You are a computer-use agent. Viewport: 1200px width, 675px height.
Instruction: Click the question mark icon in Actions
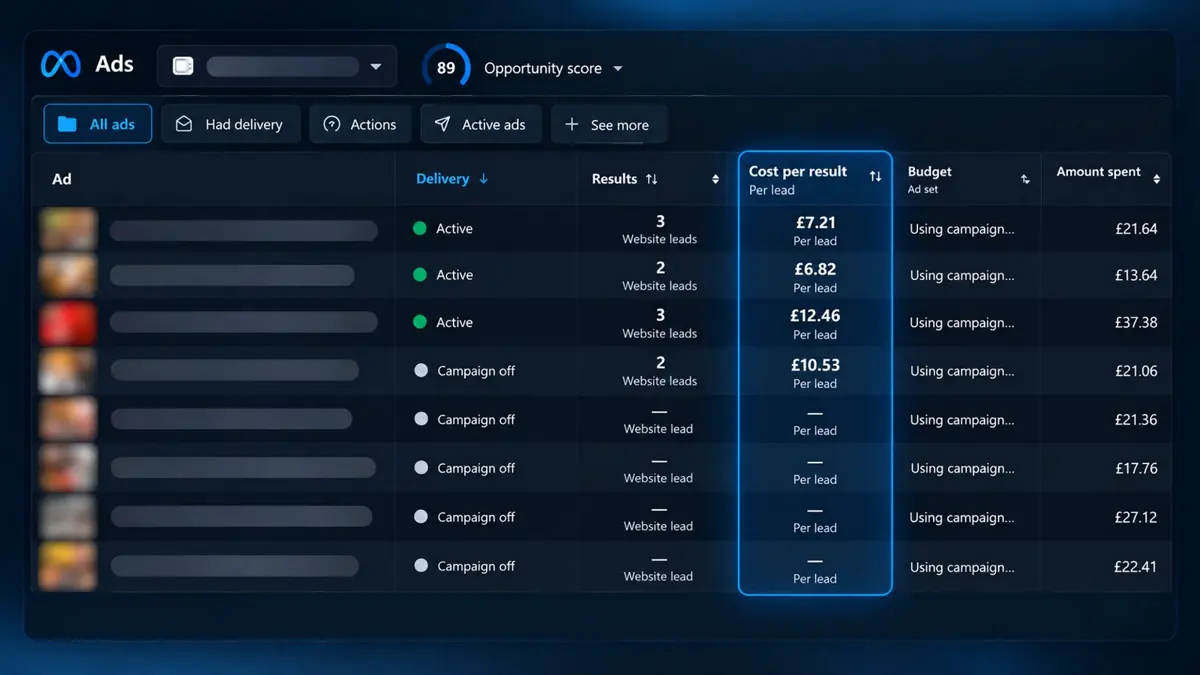click(332, 124)
